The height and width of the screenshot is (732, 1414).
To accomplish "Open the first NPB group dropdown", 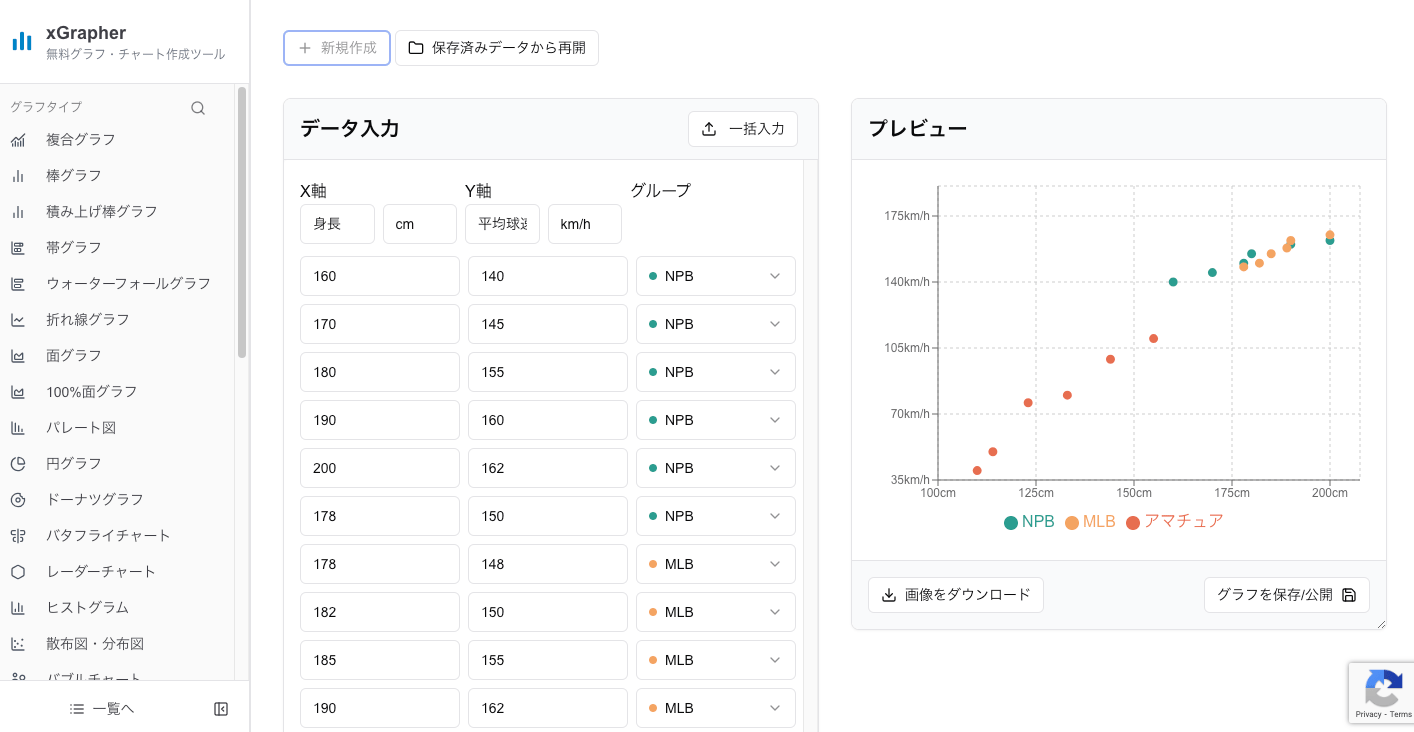I will pos(715,276).
